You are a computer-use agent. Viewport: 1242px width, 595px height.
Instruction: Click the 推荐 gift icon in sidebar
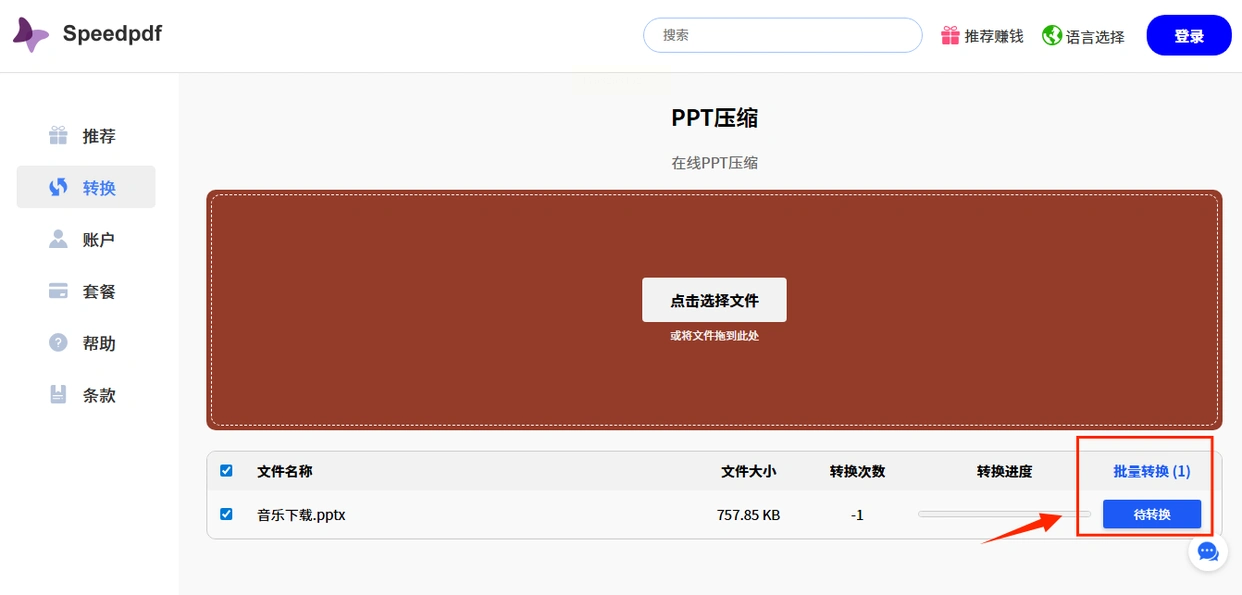[x=59, y=135]
